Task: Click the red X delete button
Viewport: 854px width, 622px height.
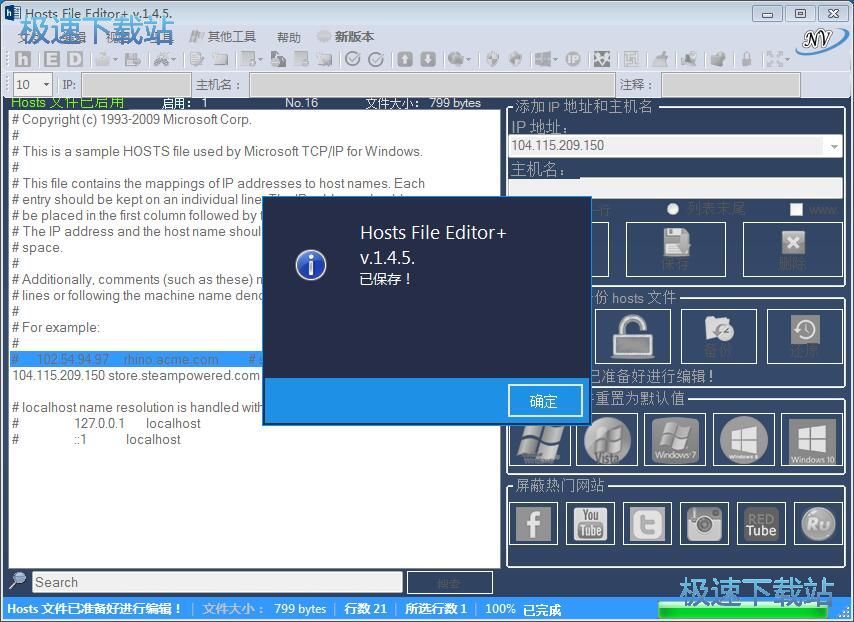Action: (x=792, y=249)
